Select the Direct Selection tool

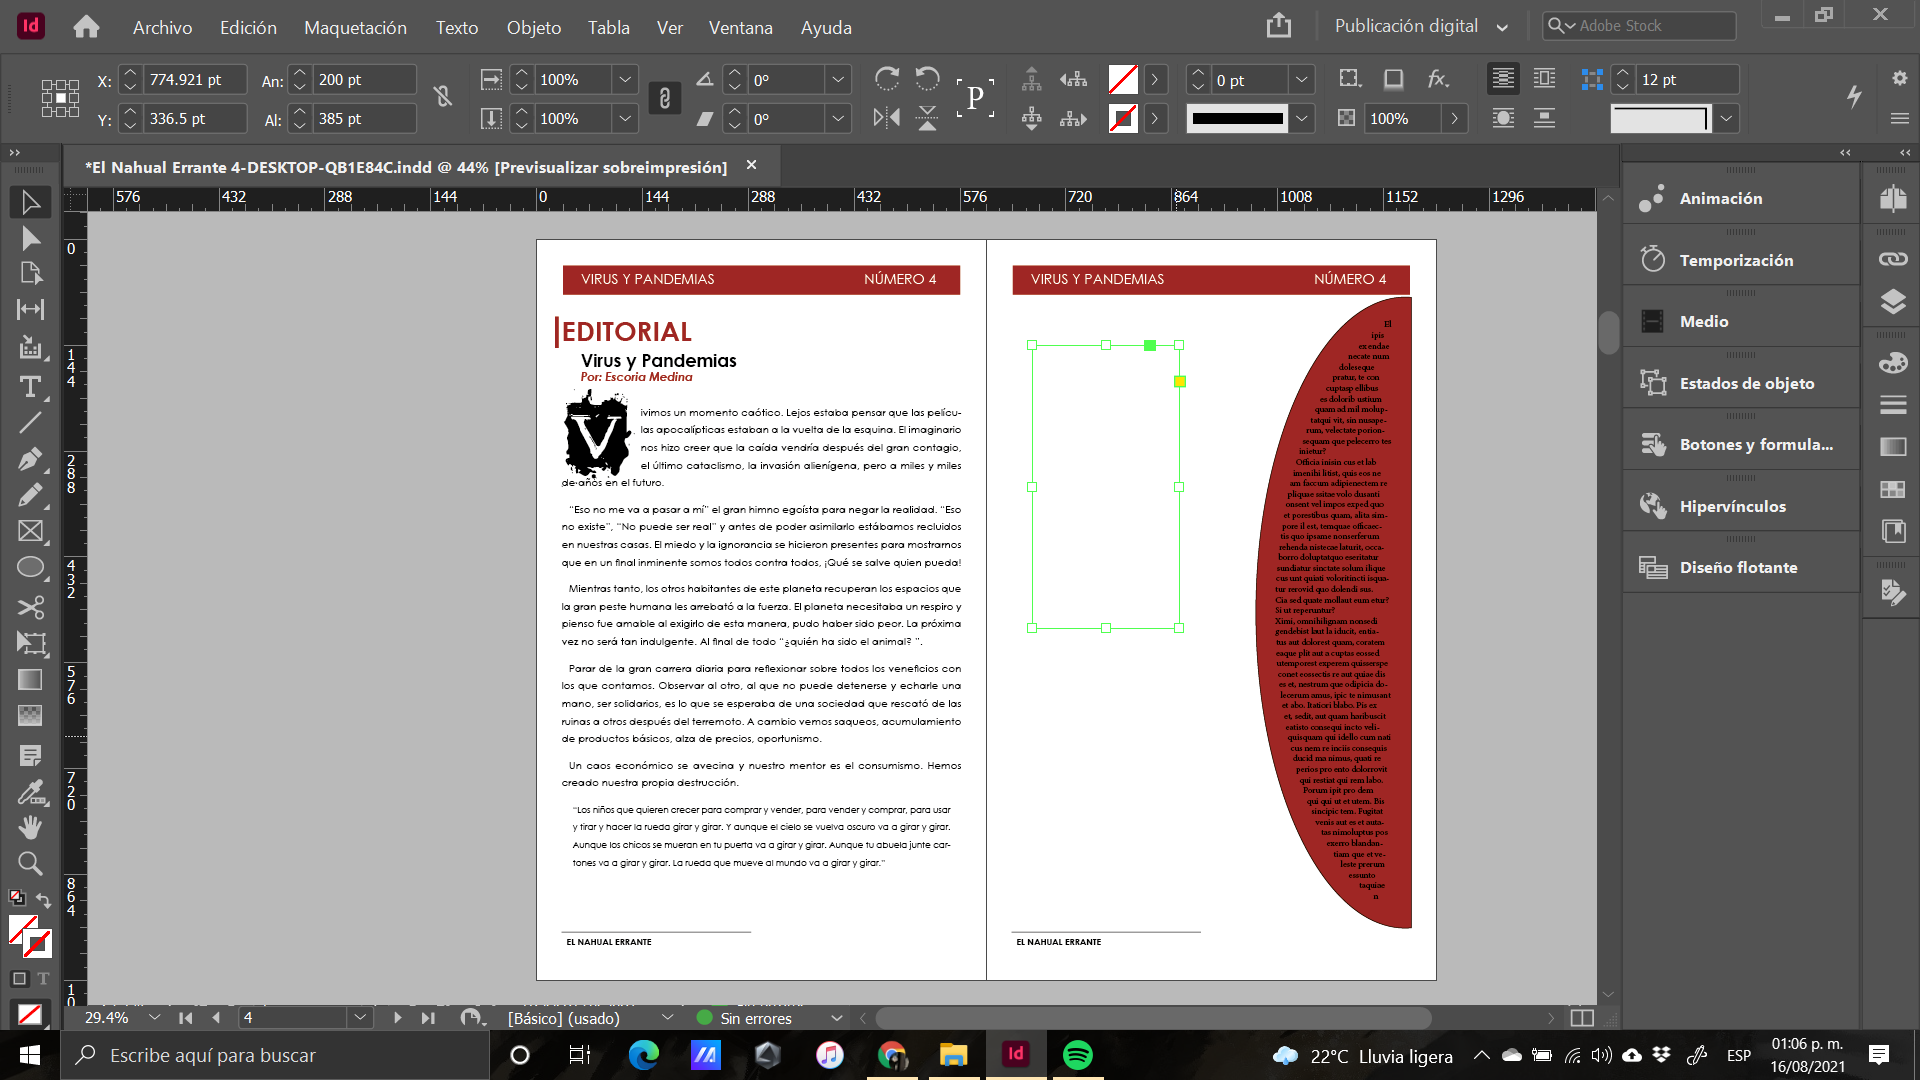[30, 238]
